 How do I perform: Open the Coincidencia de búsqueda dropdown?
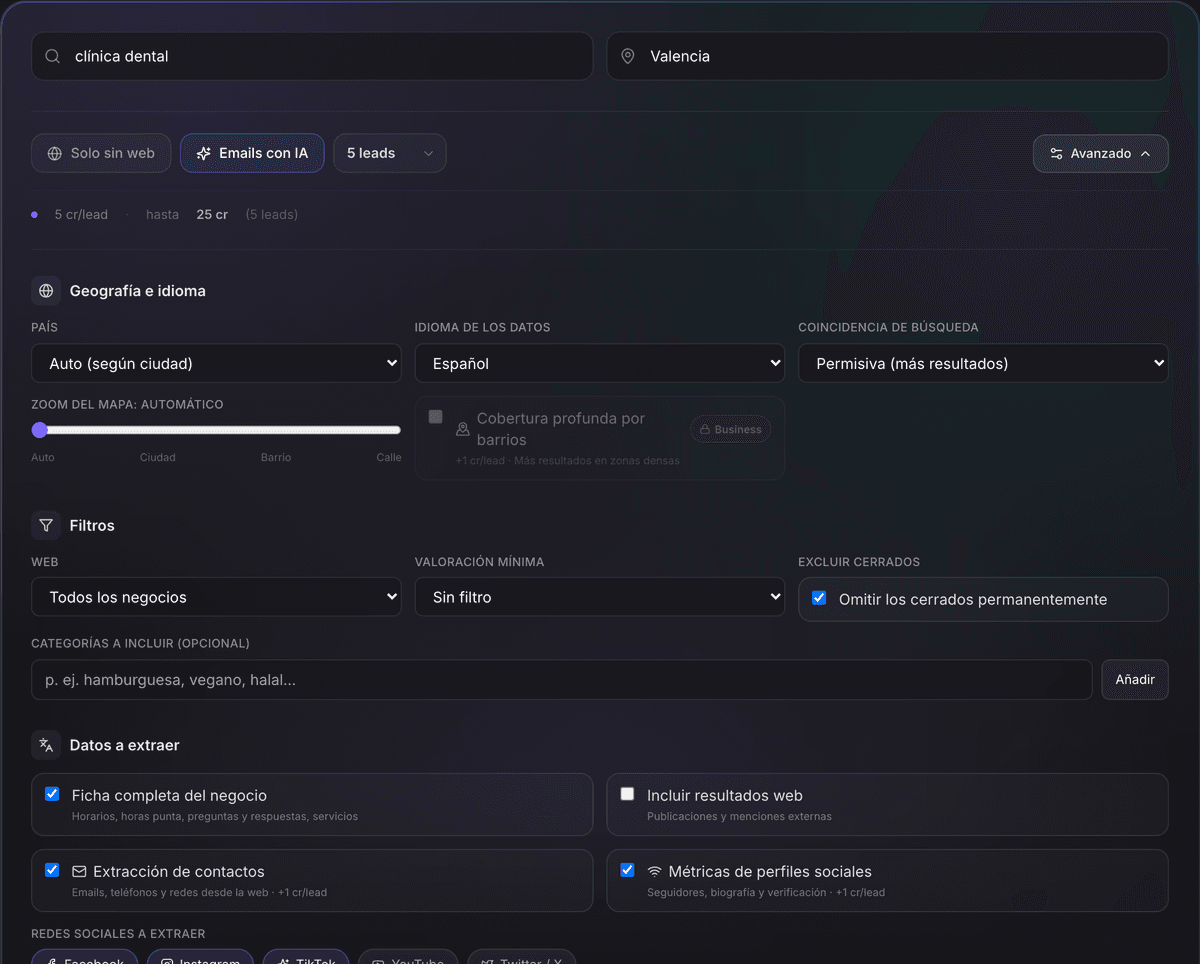pyautogui.click(x=983, y=364)
